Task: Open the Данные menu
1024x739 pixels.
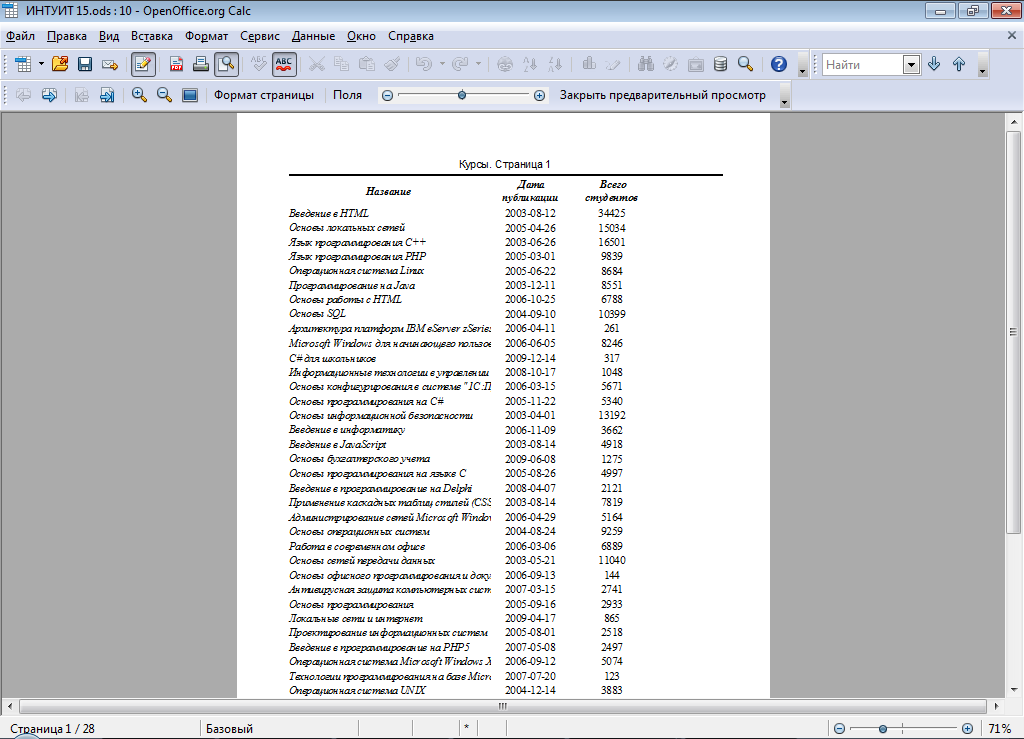Action: pos(313,36)
